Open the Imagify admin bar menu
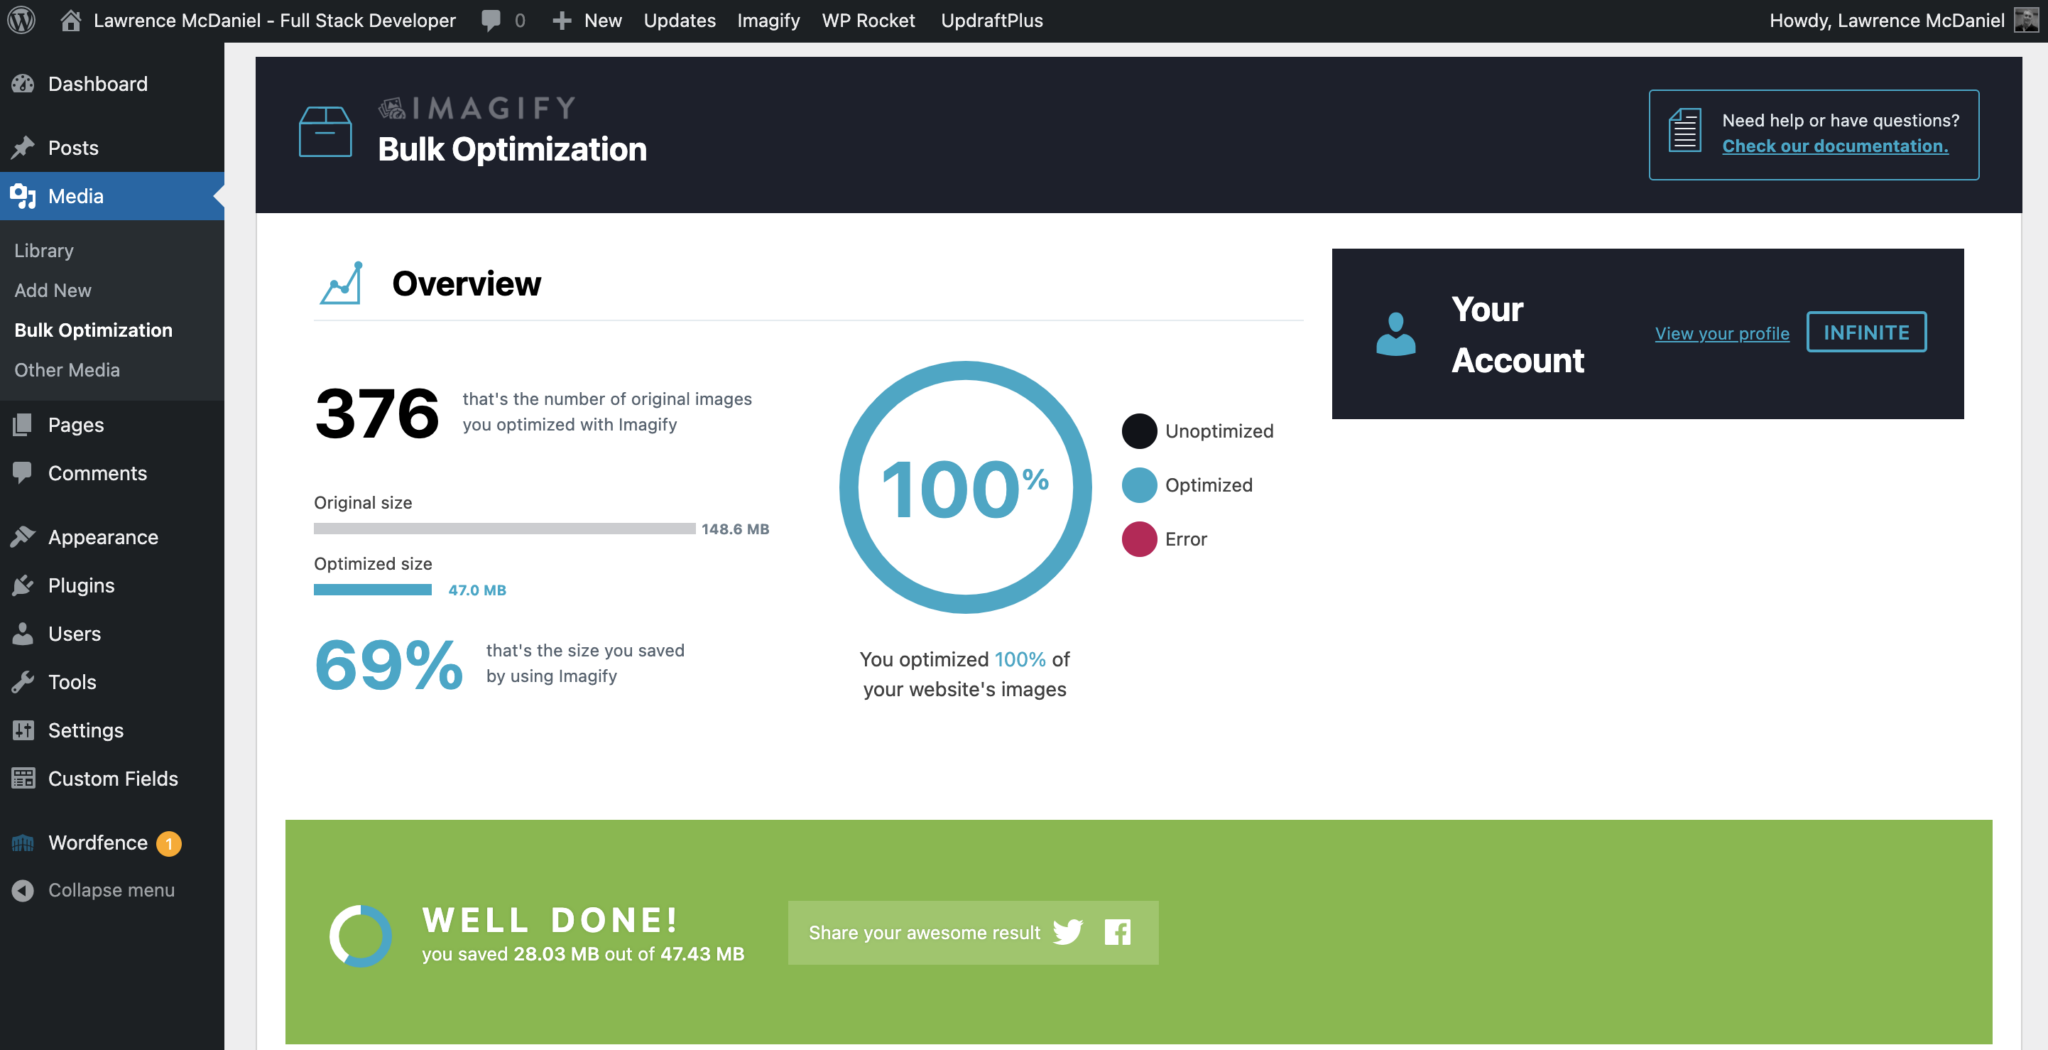2048x1050 pixels. coord(769,20)
